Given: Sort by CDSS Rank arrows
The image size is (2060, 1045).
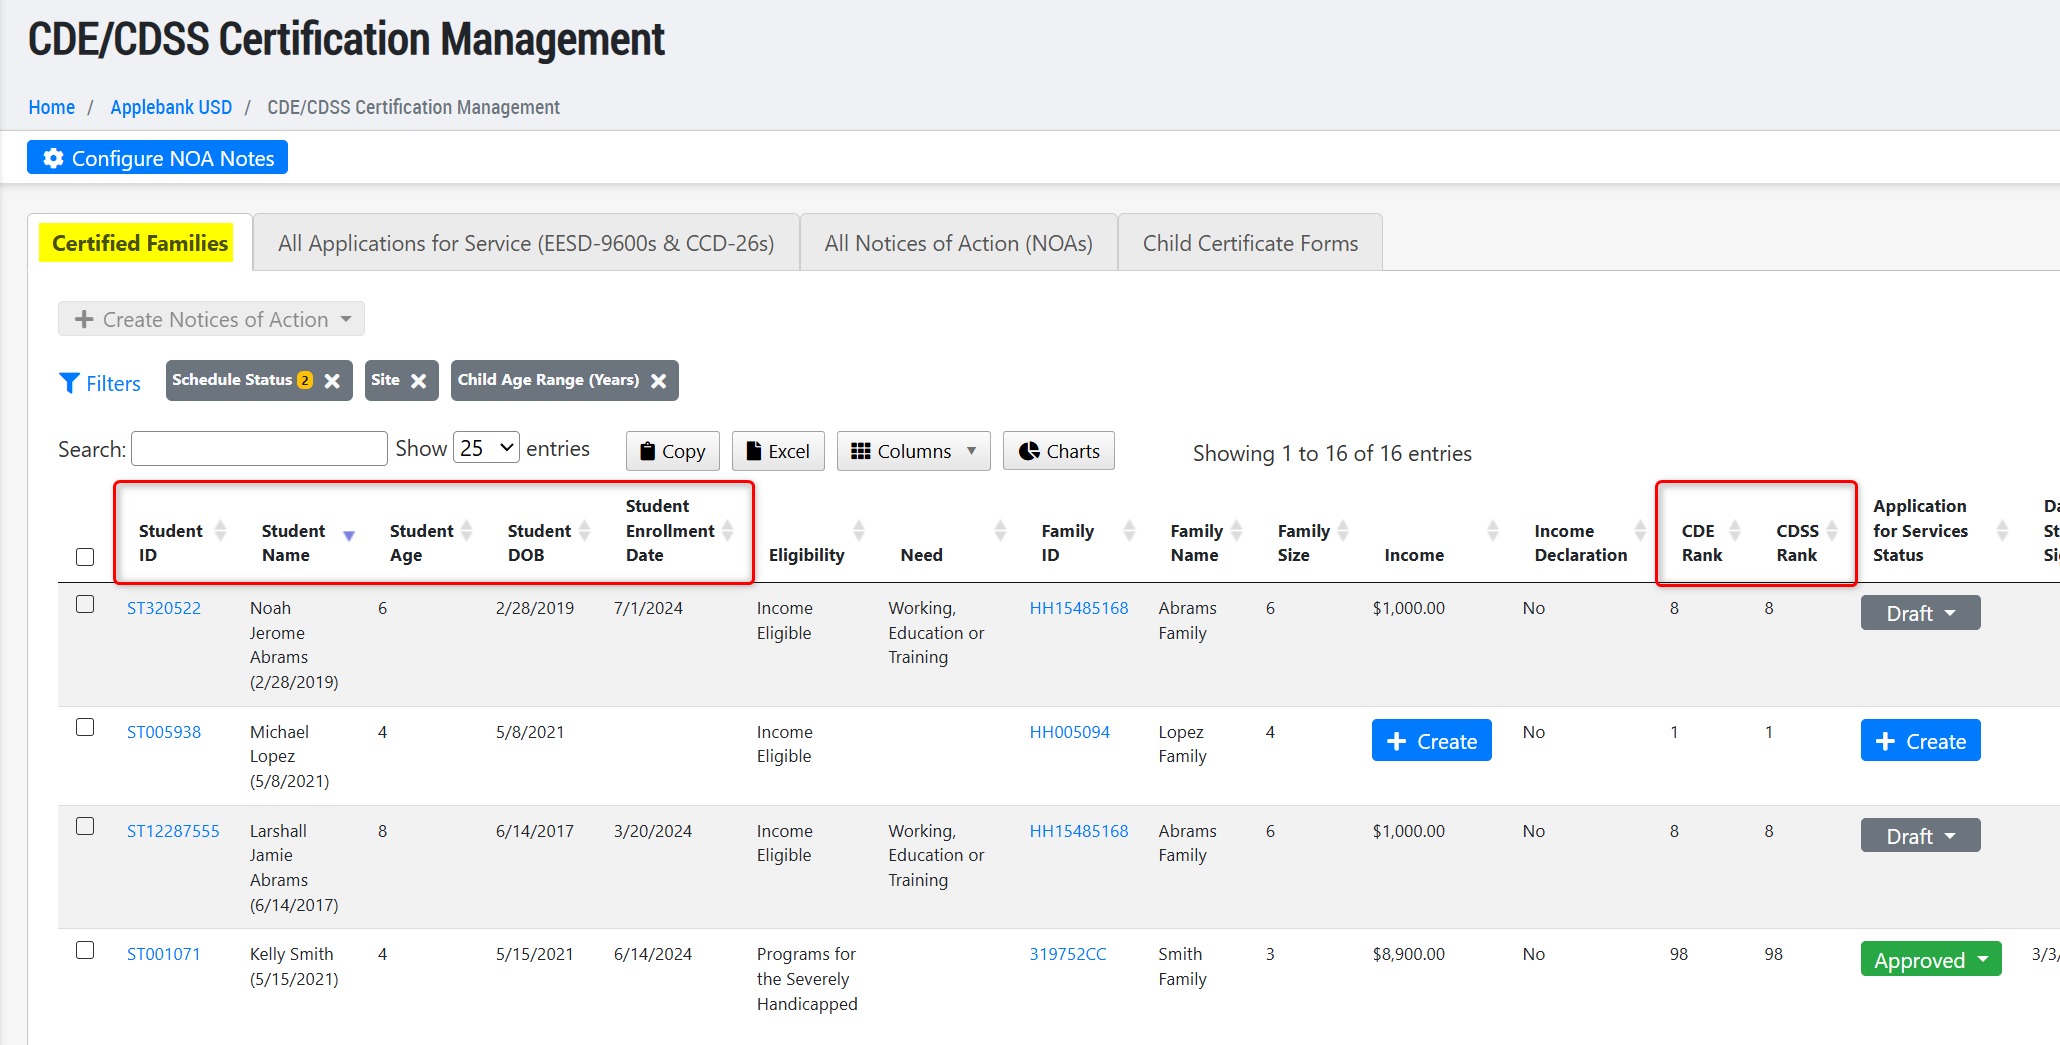Looking at the screenshot, I should [1832, 530].
